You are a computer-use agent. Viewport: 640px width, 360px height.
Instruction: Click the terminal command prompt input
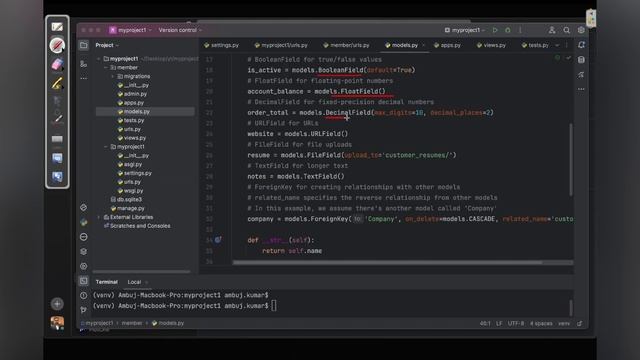pos(274,306)
